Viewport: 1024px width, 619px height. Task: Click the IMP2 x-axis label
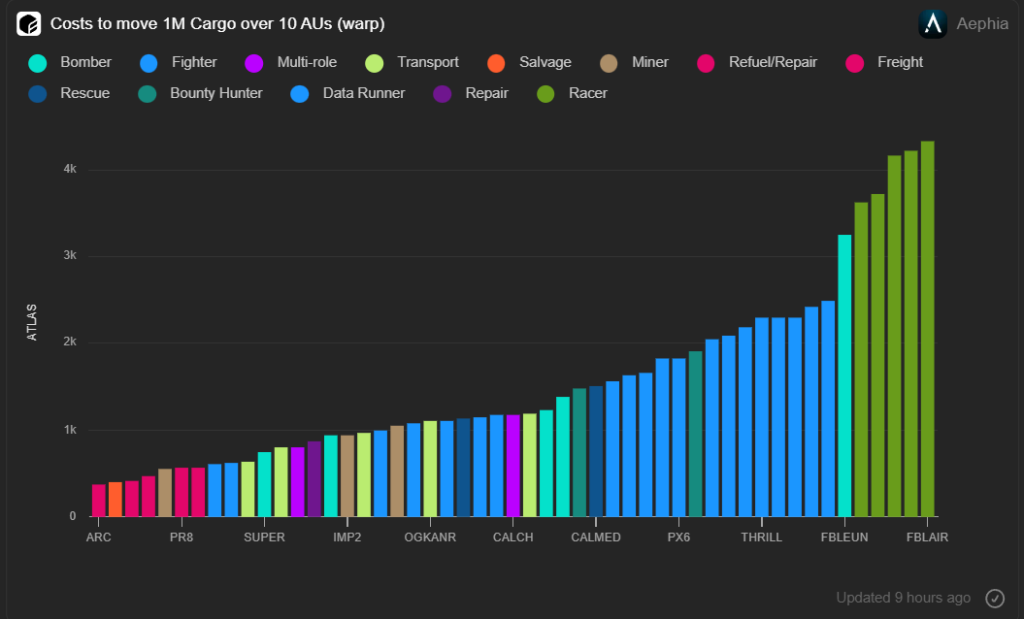click(347, 537)
